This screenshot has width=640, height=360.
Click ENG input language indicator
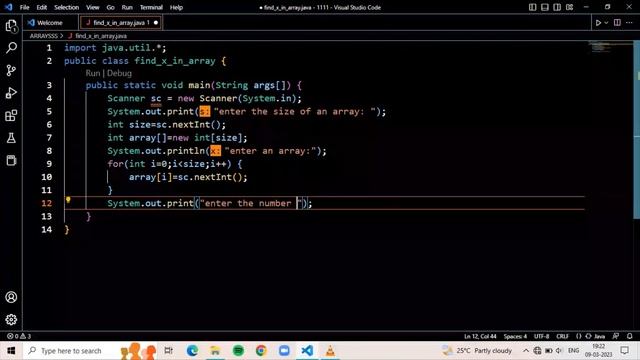tap(573, 351)
